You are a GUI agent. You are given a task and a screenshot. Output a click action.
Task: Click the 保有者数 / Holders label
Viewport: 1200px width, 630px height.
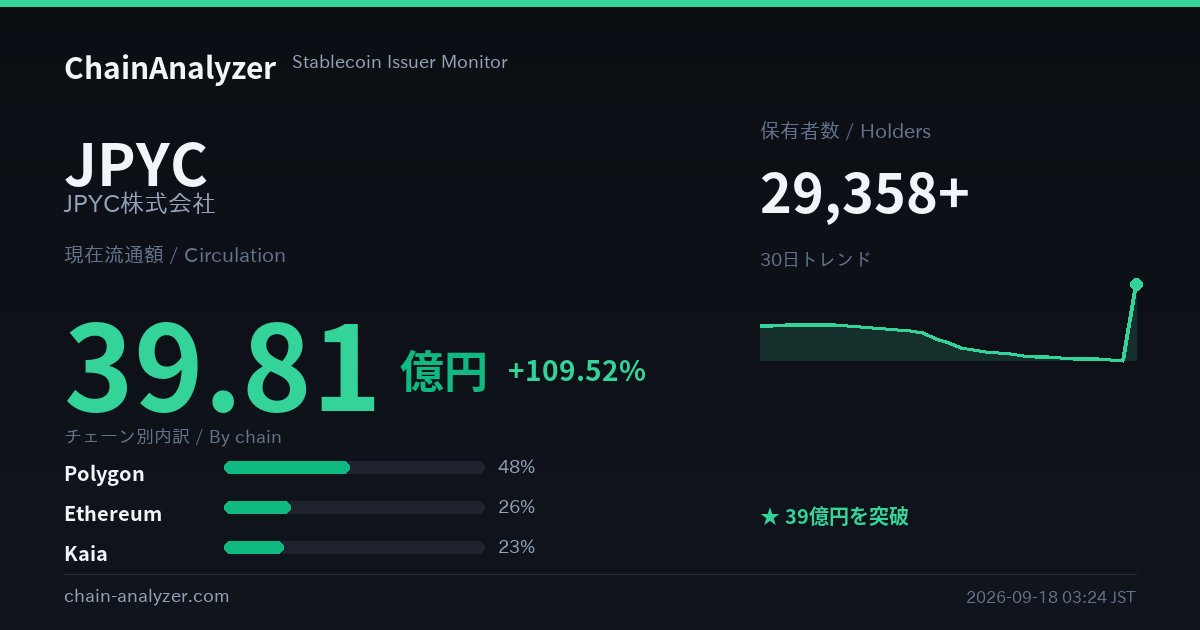coord(846,131)
